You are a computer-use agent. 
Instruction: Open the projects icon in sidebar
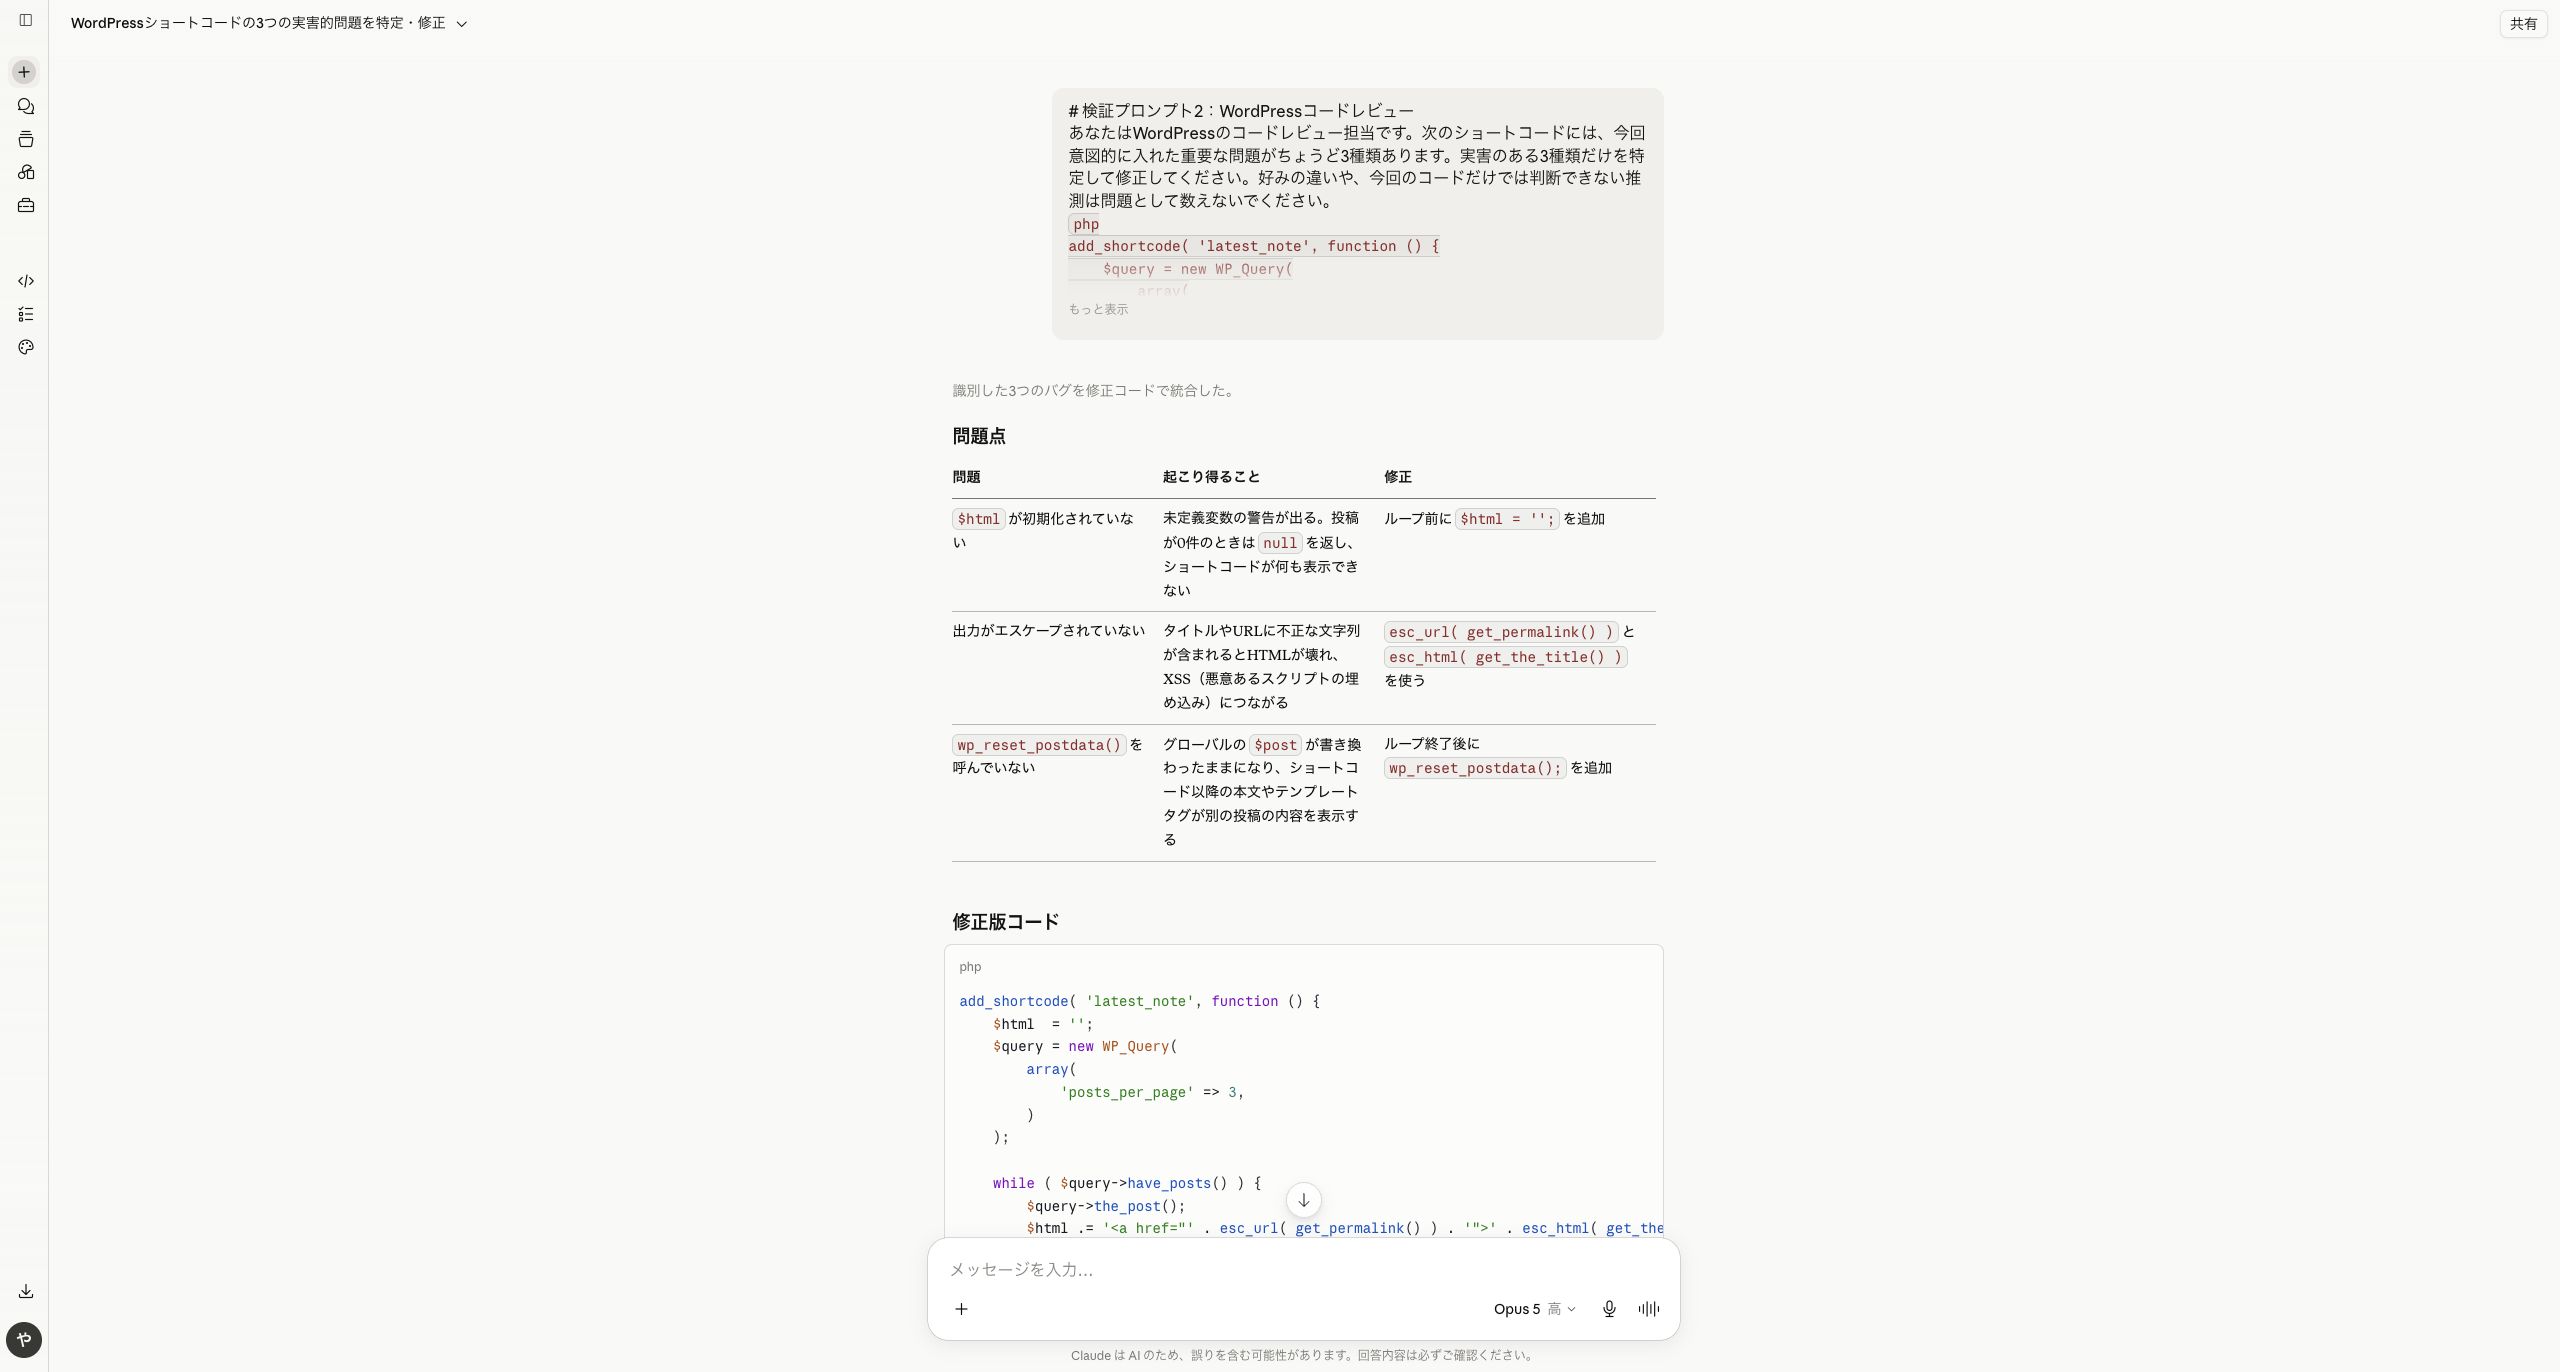tap(26, 139)
